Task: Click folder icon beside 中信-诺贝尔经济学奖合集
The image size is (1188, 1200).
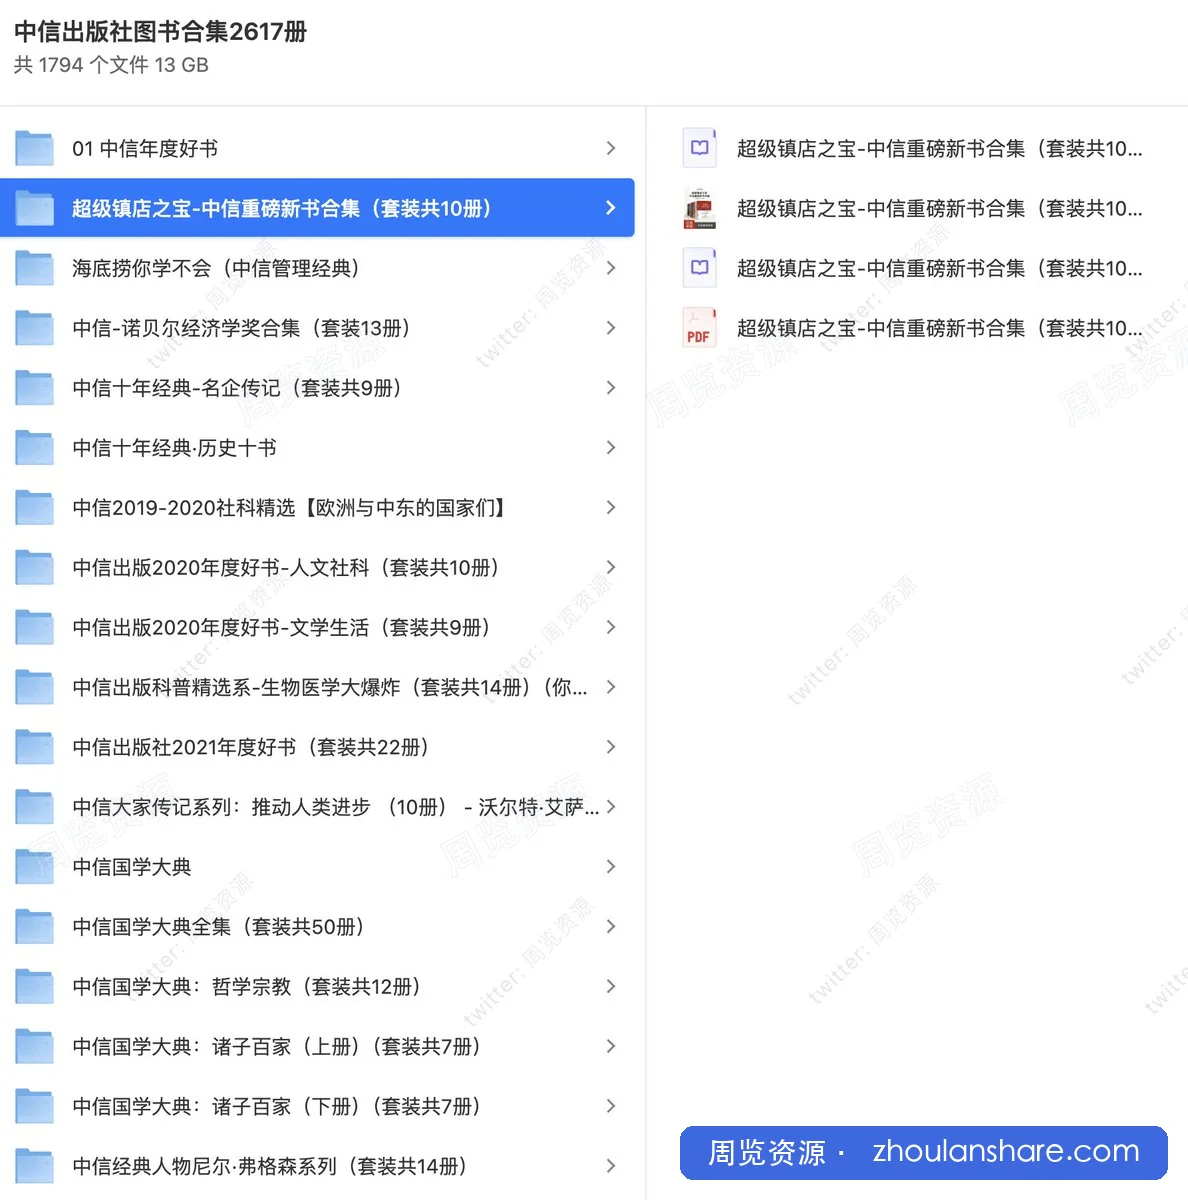Action: click(x=34, y=329)
